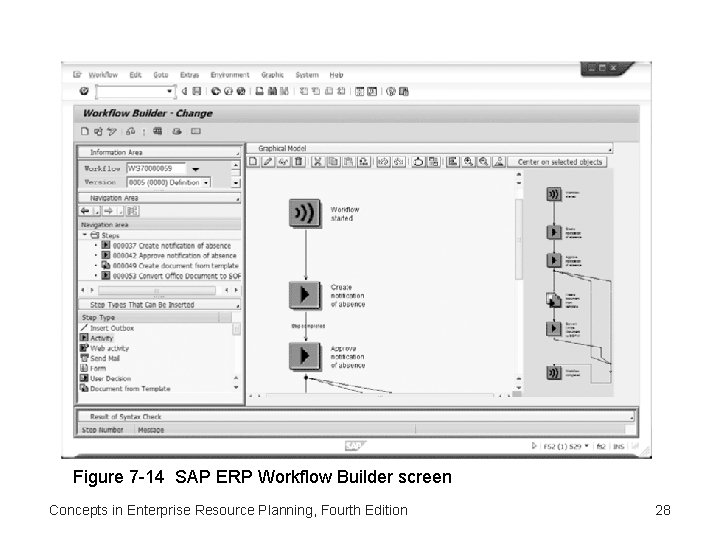
Task: Click the Approve notification of absence node
Action: pos(305,356)
